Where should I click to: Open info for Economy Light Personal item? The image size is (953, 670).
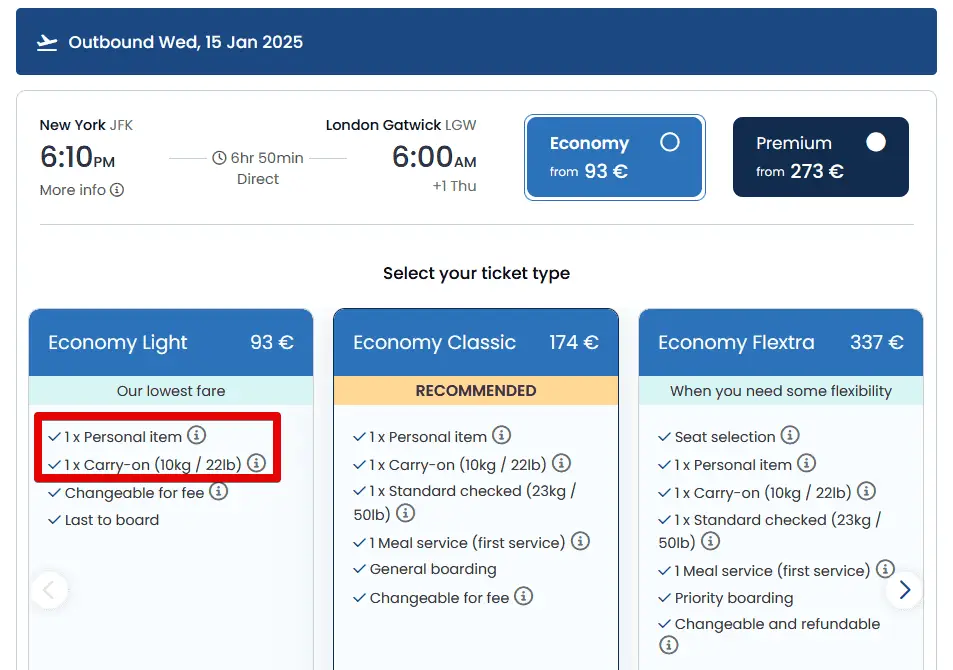[x=197, y=435]
